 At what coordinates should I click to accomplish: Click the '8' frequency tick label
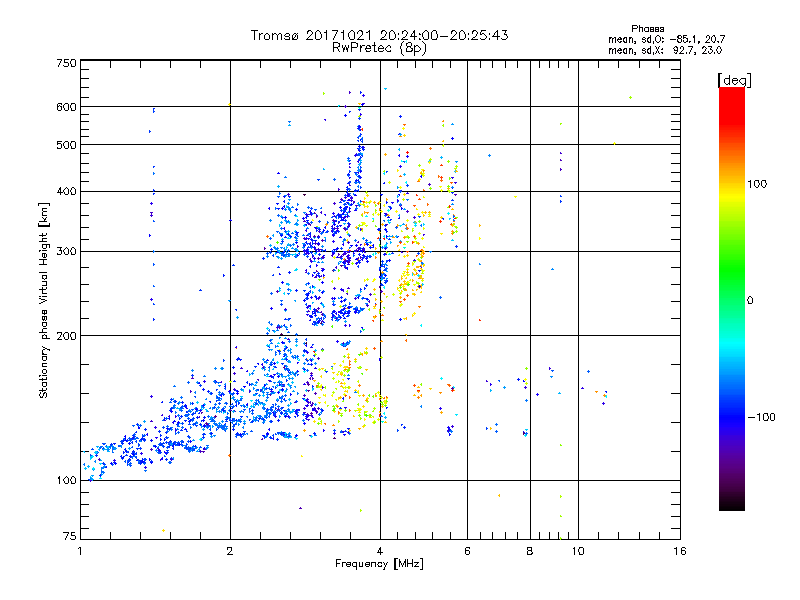point(530,551)
